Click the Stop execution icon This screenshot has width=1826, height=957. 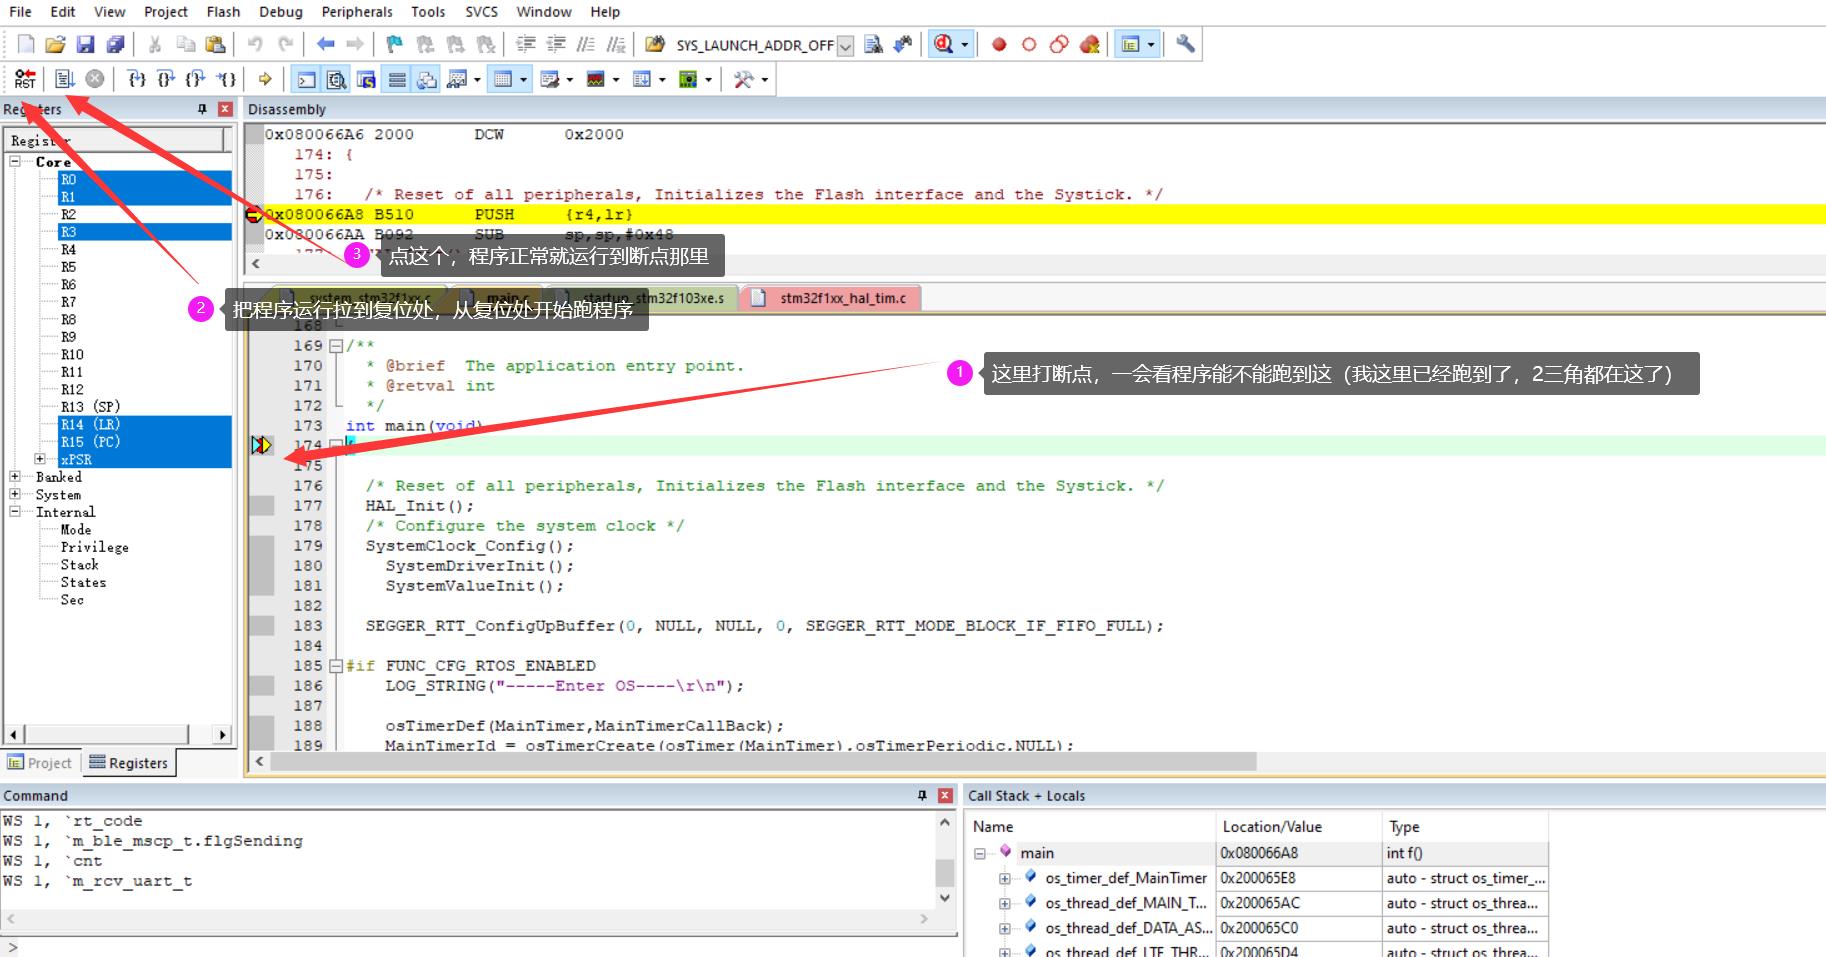(94, 79)
